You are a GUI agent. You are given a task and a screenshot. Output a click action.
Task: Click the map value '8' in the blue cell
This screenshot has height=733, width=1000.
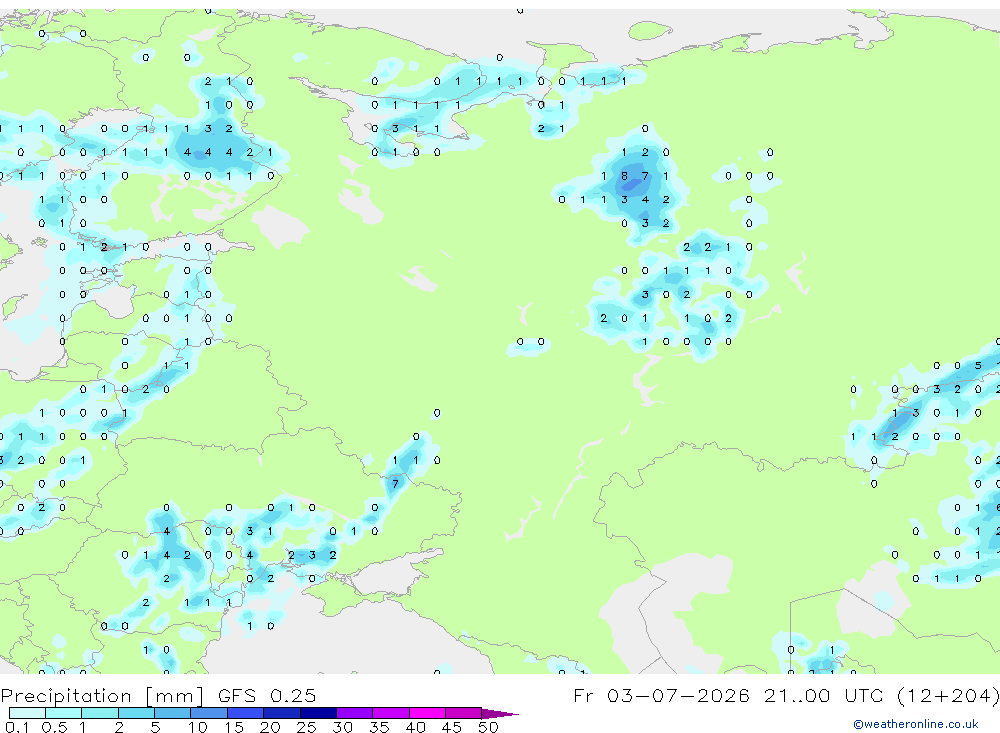[624, 176]
